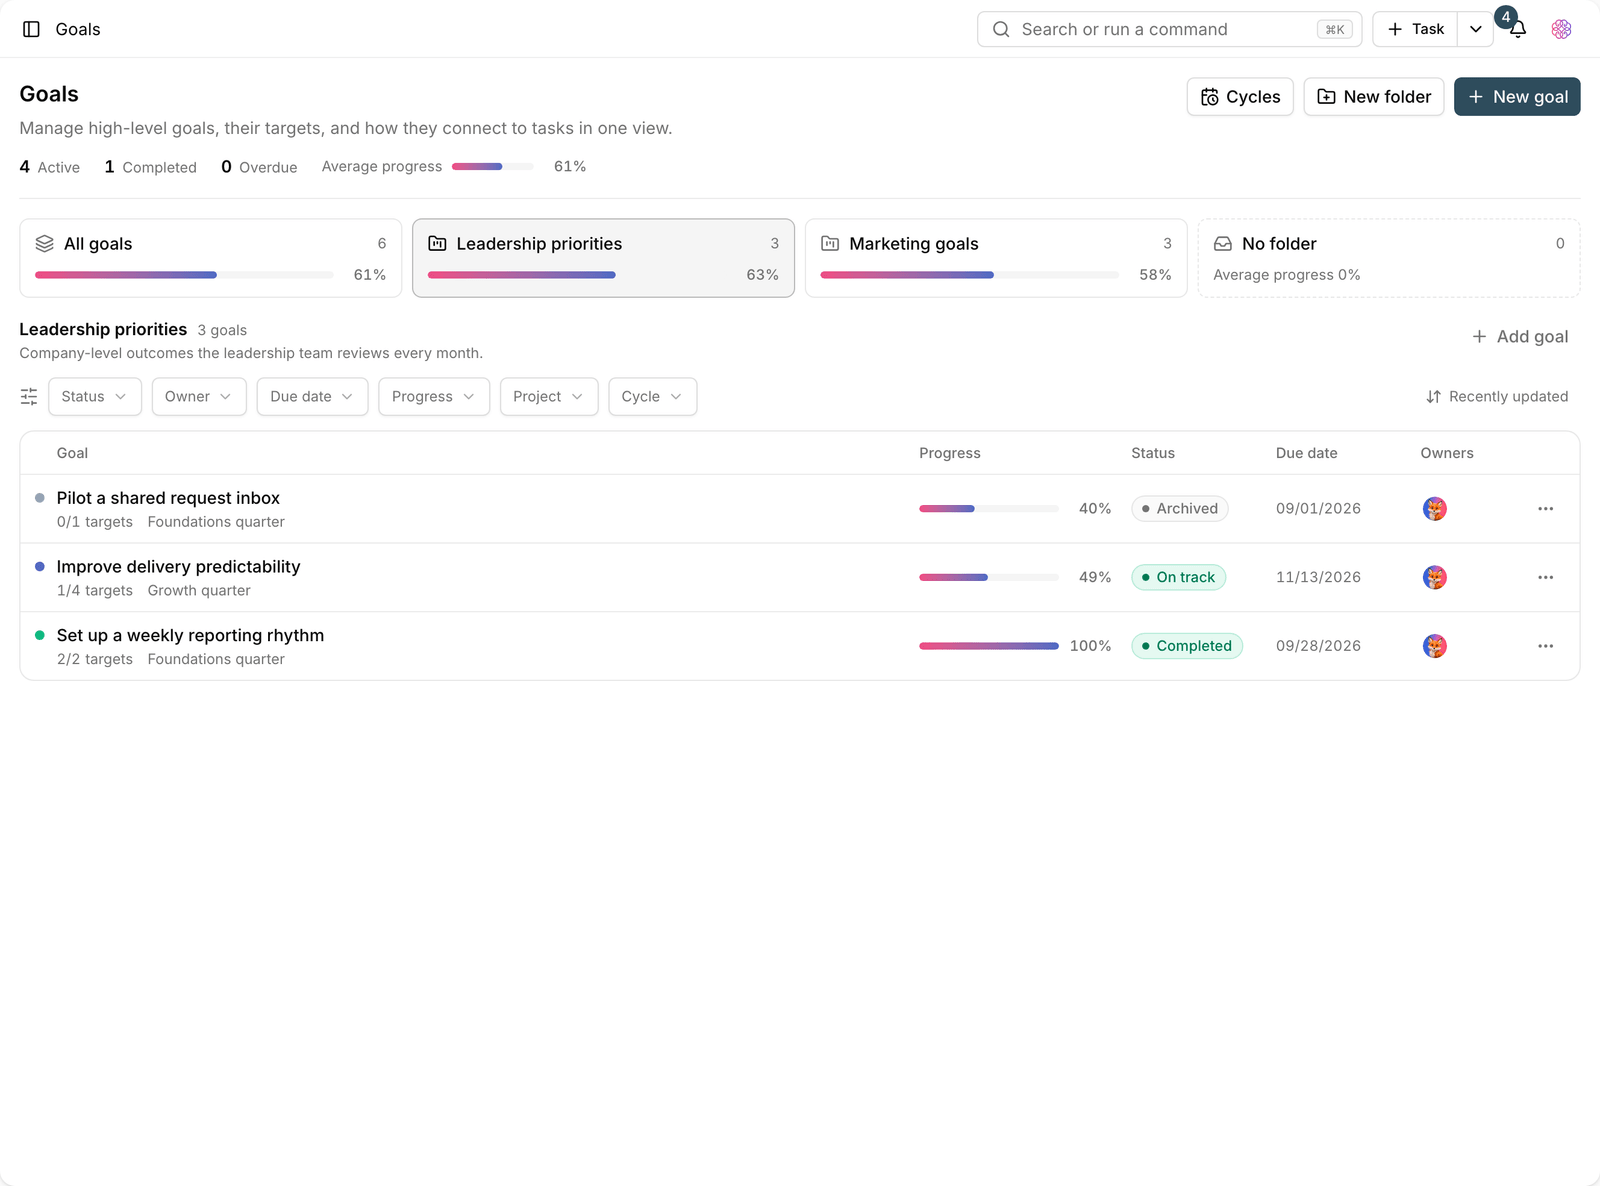Screen dimensions: 1600x1186
Task: Expand the Task button dropdown arrow
Action: coord(1475,29)
